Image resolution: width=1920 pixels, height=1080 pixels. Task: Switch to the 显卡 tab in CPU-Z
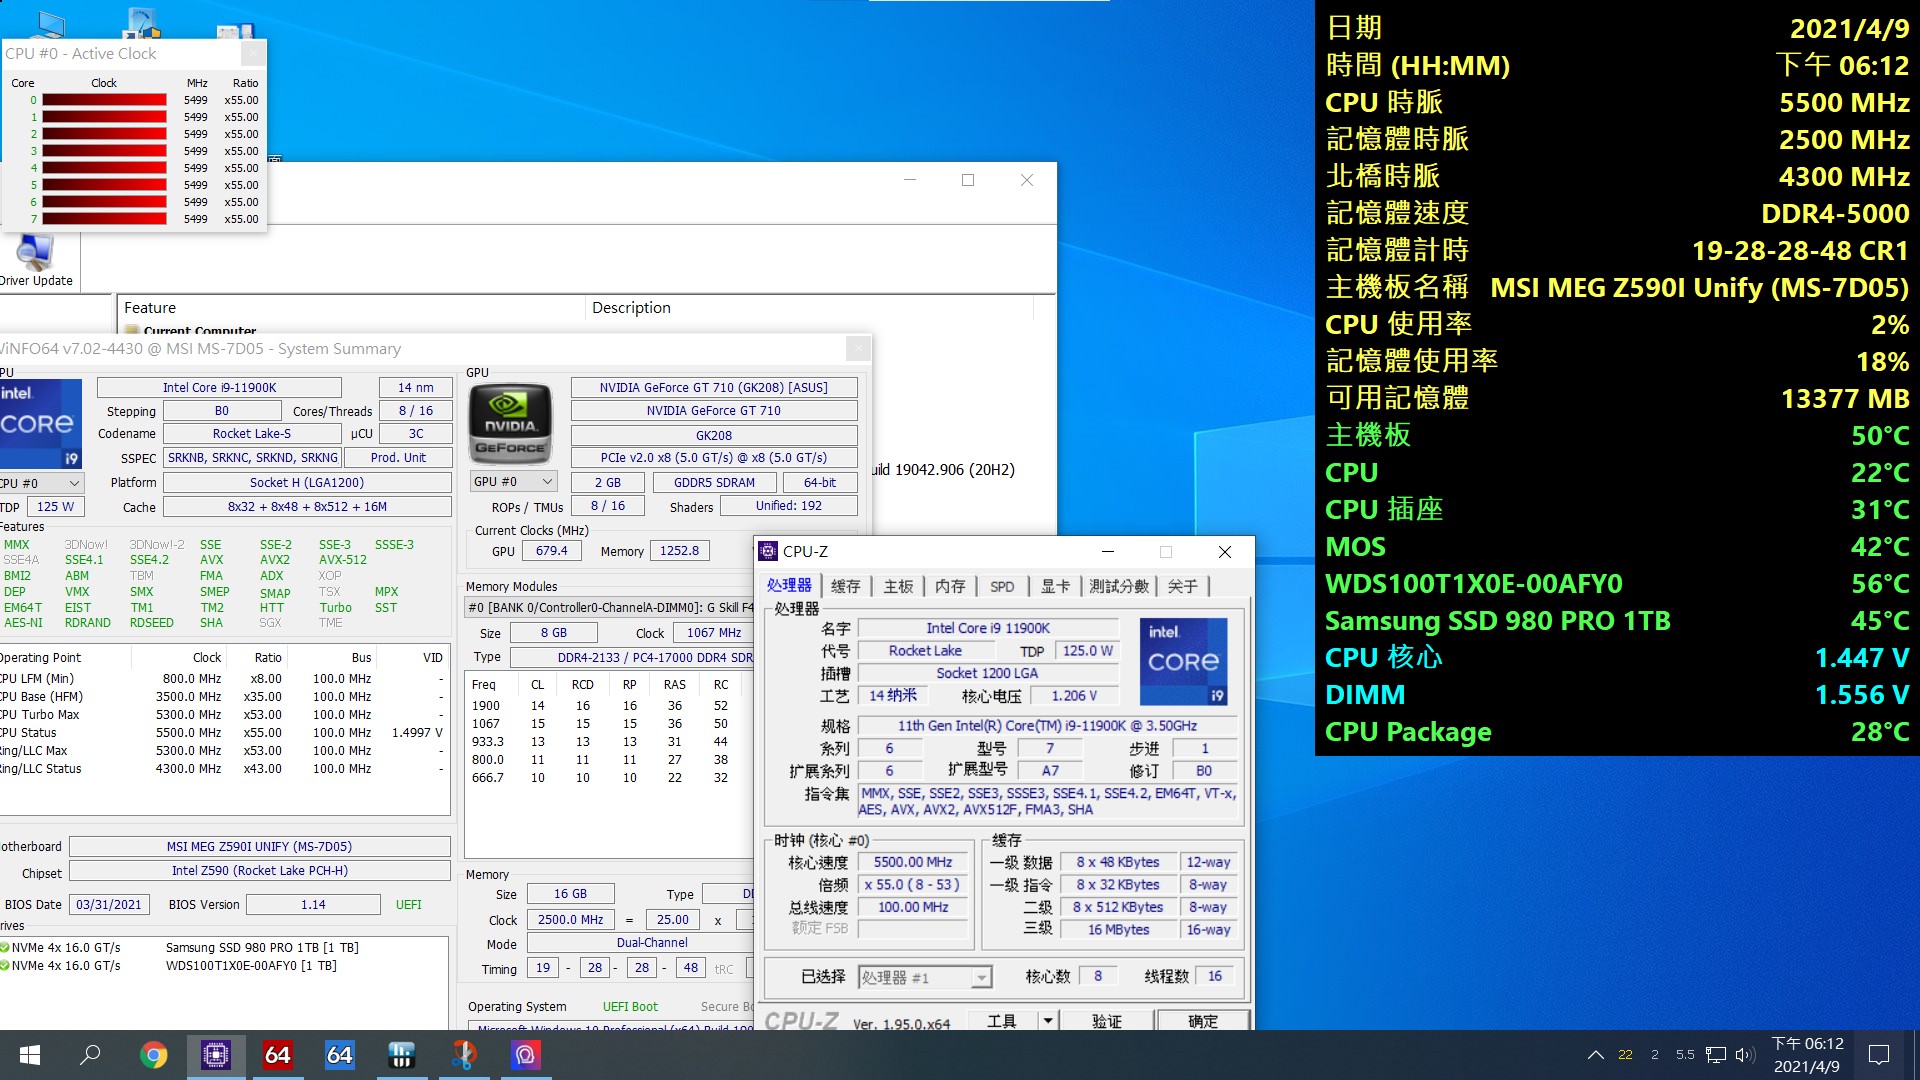pyautogui.click(x=1055, y=586)
